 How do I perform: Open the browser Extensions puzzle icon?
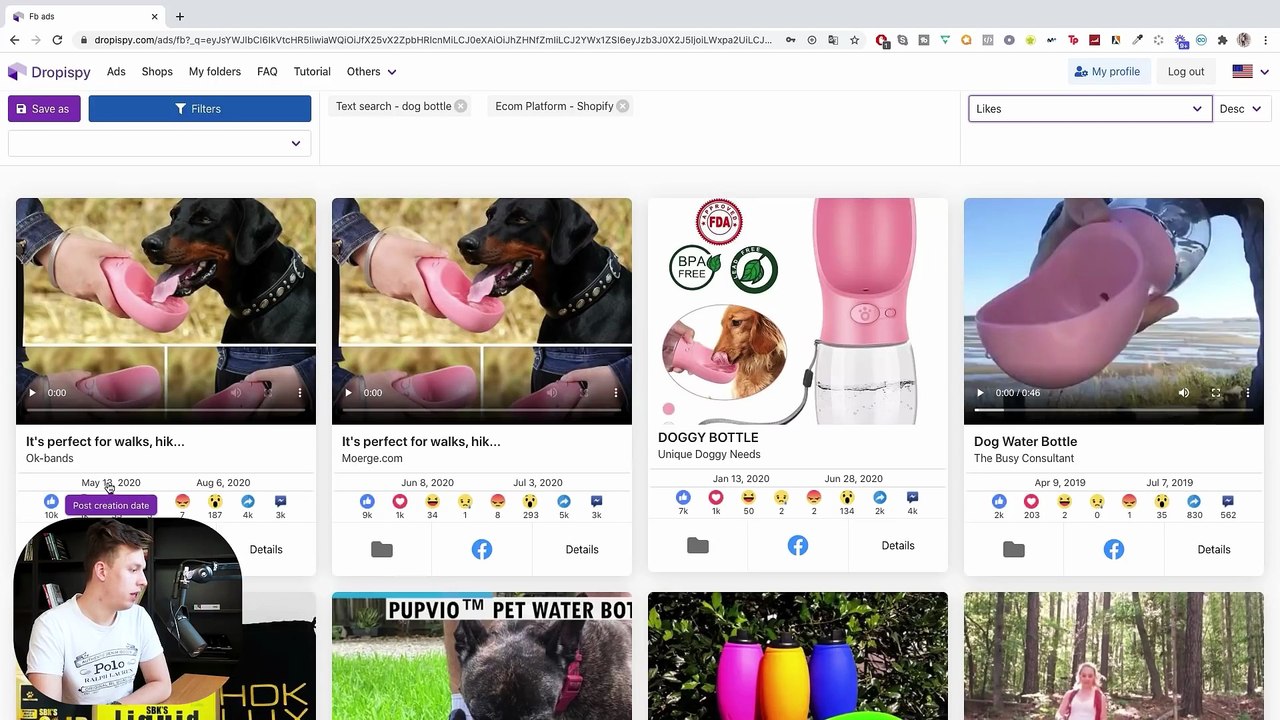(x=1222, y=40)
